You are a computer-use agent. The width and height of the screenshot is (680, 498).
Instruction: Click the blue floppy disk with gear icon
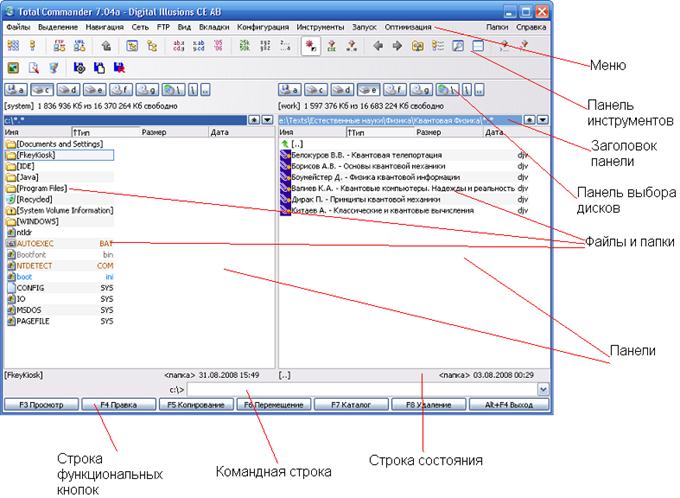tap(79, 68)
